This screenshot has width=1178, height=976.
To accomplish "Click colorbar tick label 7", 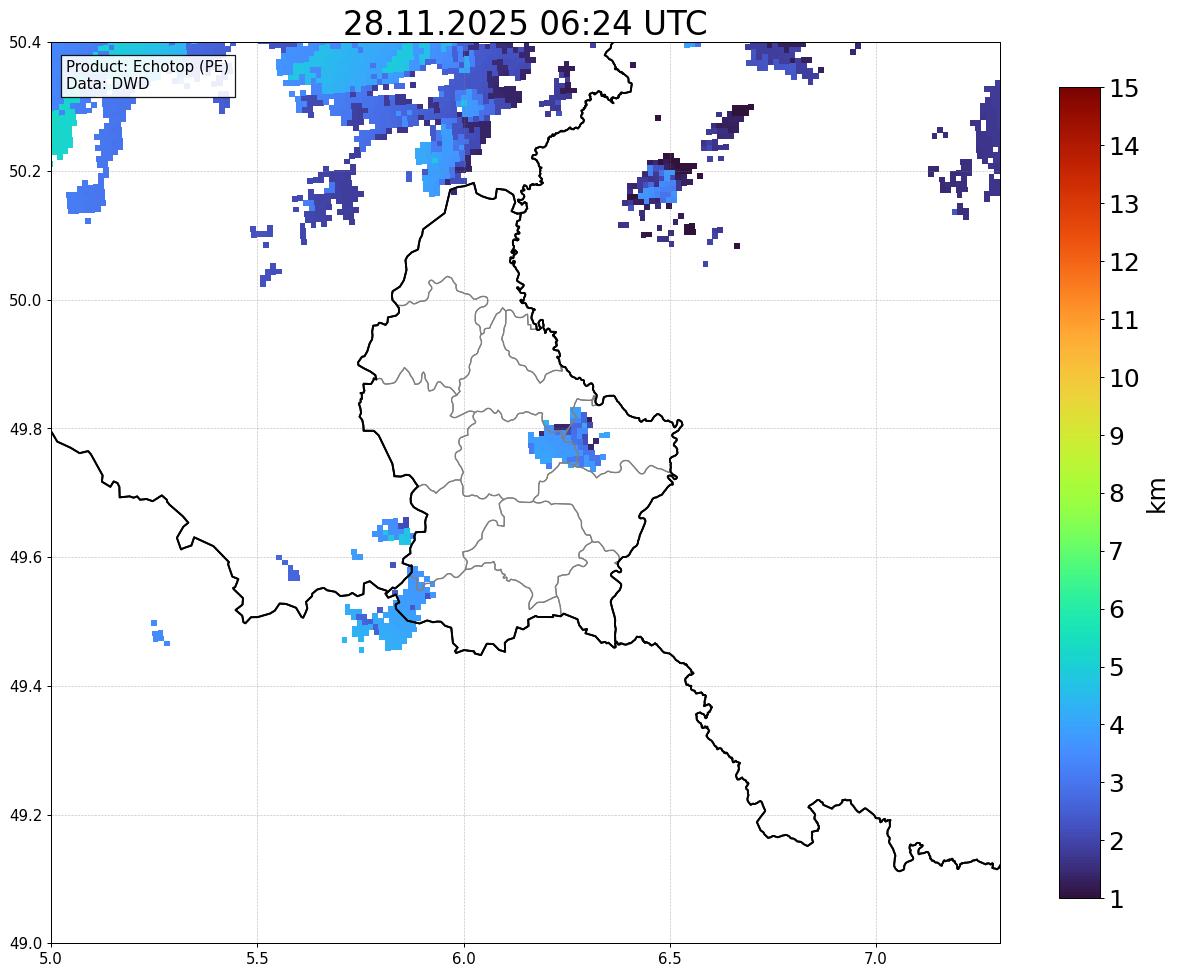I will pyautogui.click(x=1117, y=551).
